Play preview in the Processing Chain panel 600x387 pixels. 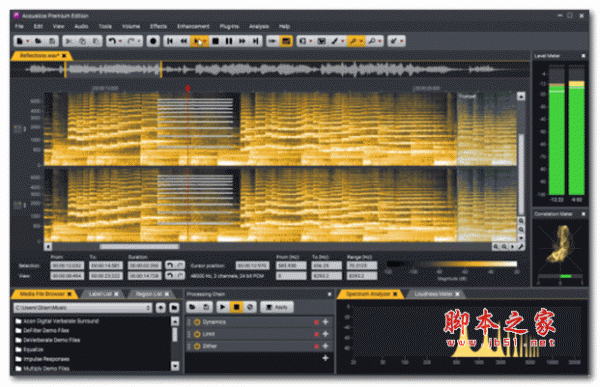point(223,307)
